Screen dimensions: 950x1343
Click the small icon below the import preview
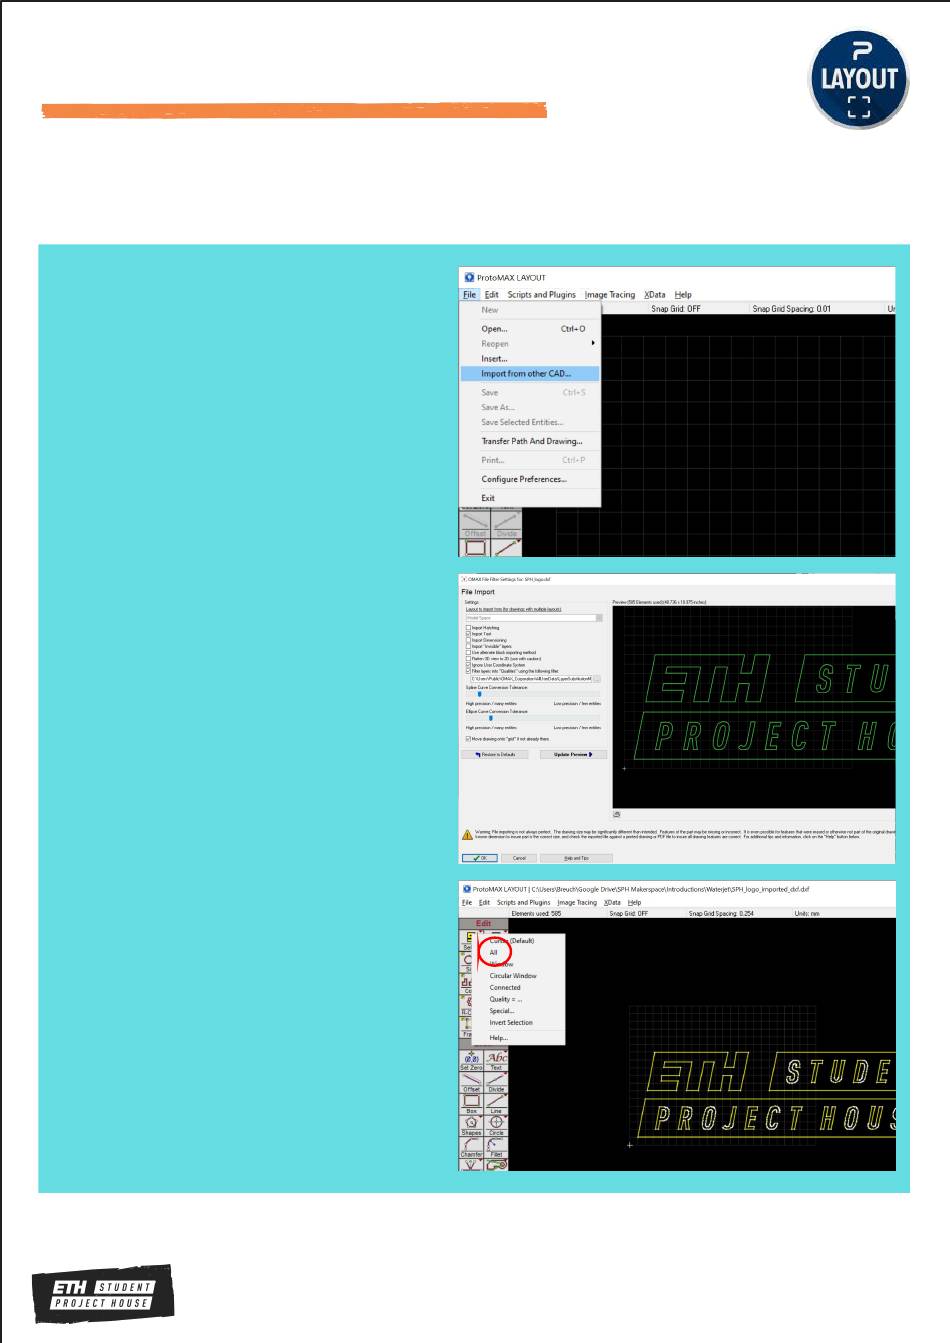click(x=617, y=814)
